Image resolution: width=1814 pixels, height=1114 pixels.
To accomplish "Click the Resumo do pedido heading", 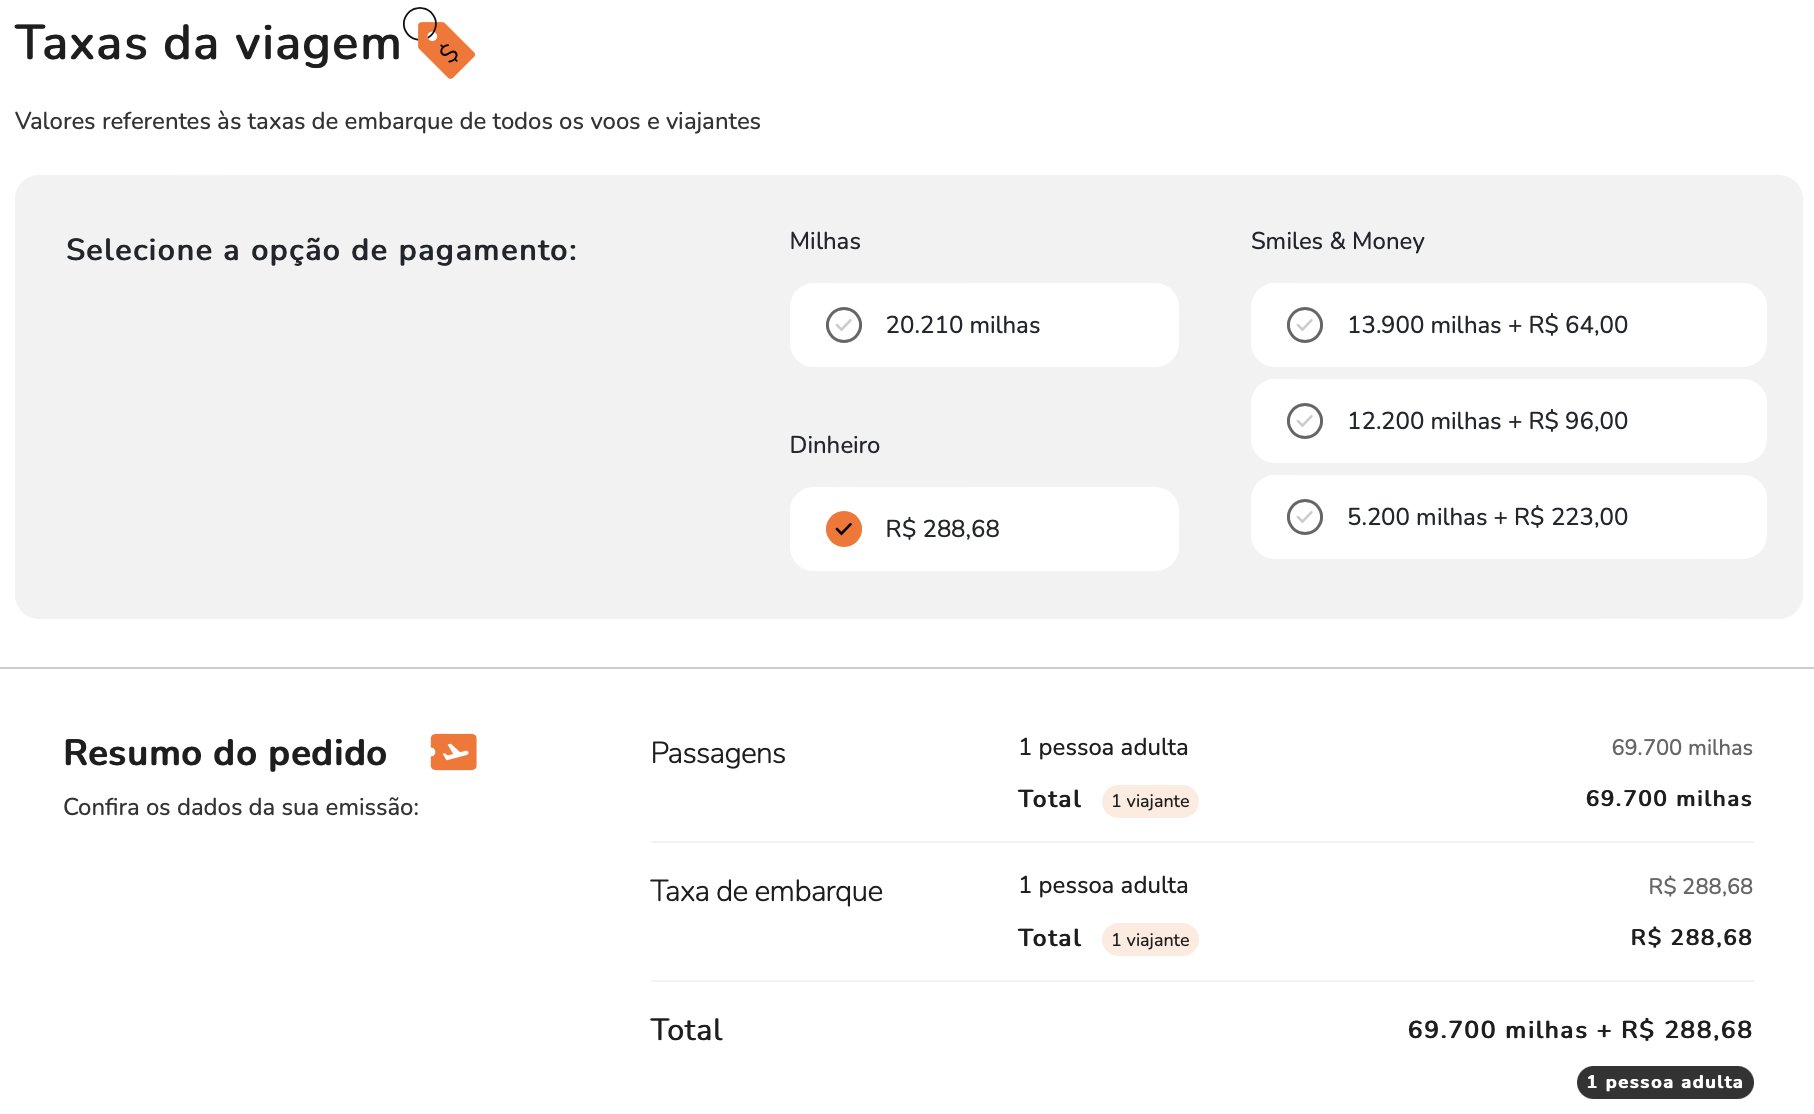I will coord(225,753).
